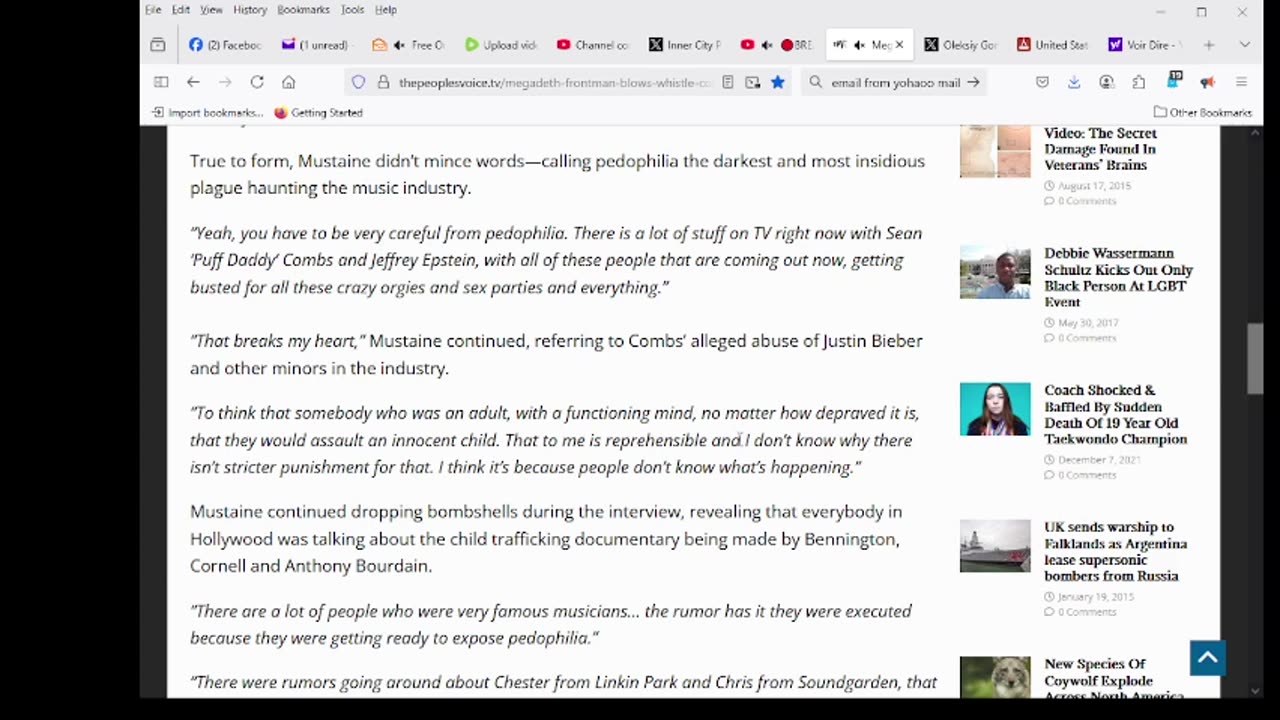
Task: Open Debbie Wassermann Schultz article link
Action: pyautogui.click(x=1118, y=277)
